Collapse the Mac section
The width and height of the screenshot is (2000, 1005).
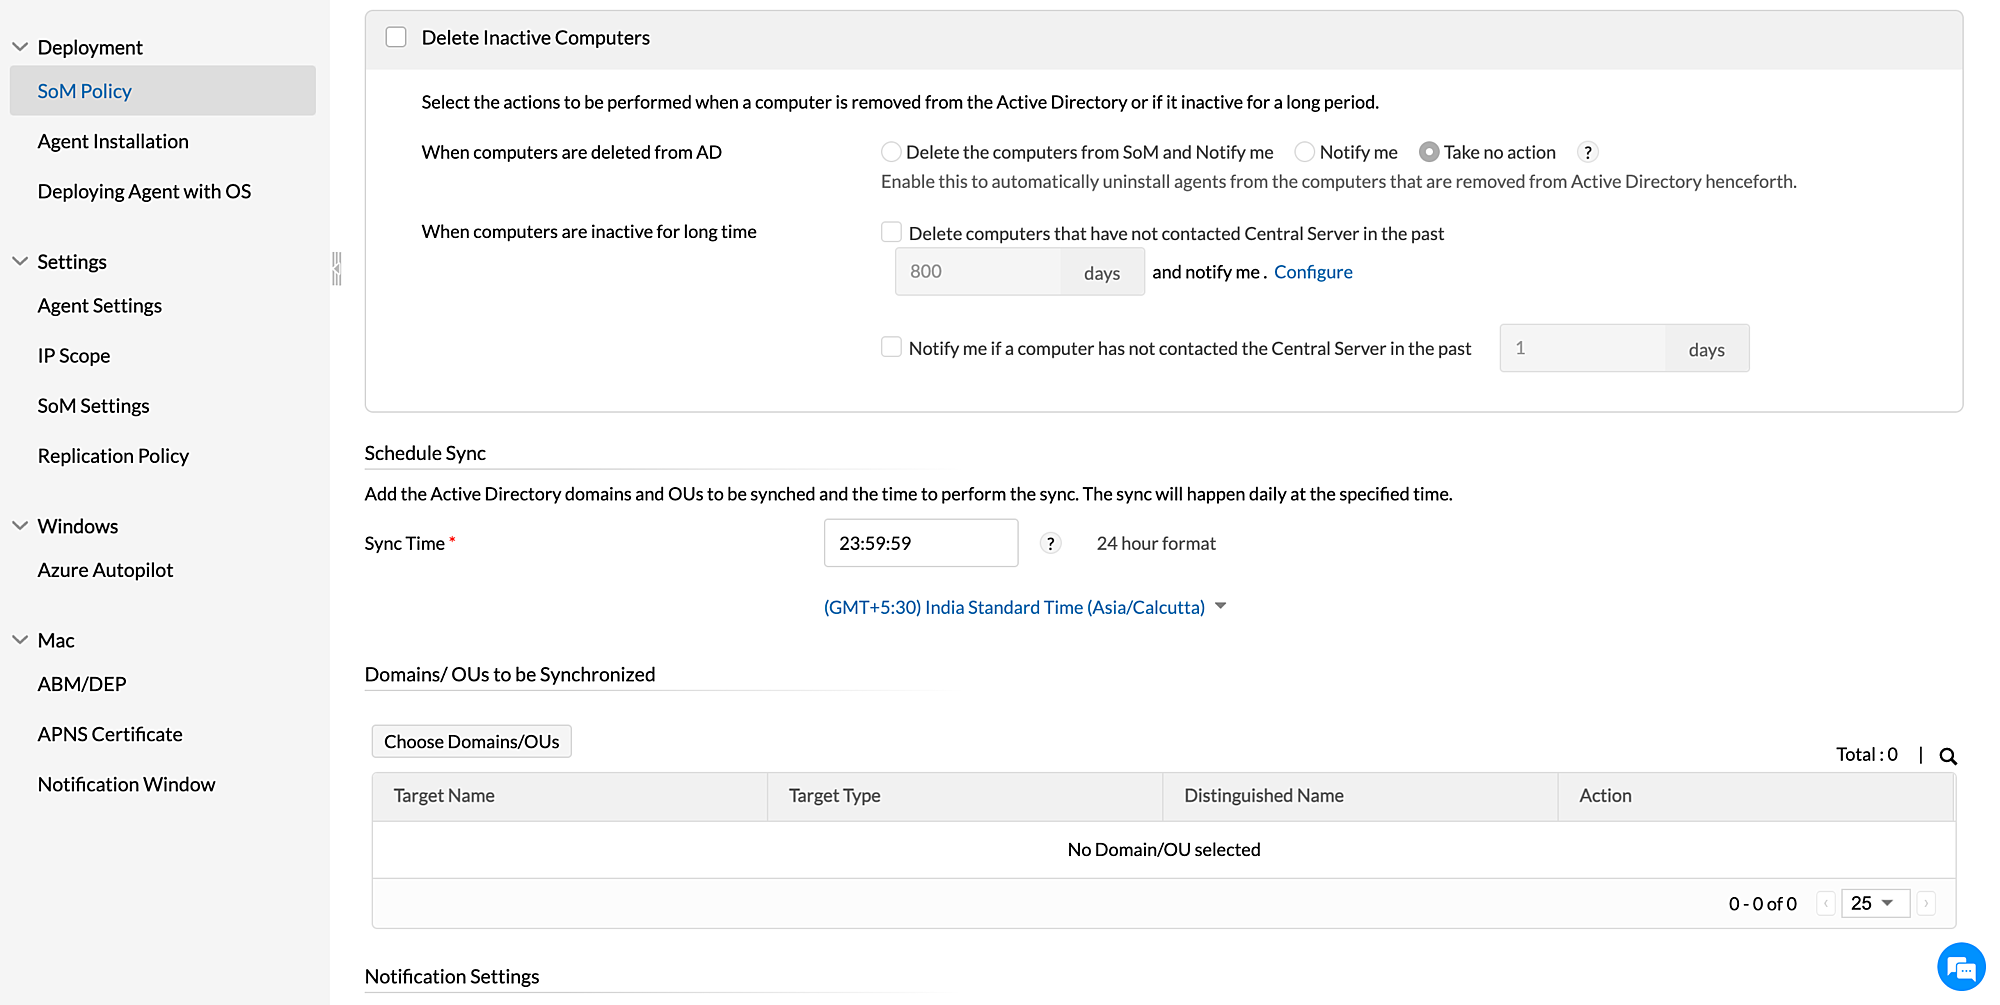(20, 640)
